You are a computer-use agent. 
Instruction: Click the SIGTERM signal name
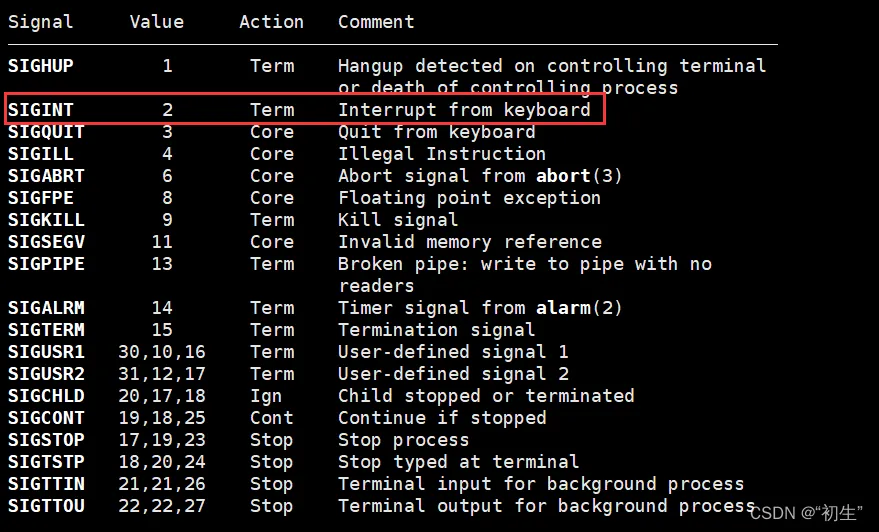(46, 330)
